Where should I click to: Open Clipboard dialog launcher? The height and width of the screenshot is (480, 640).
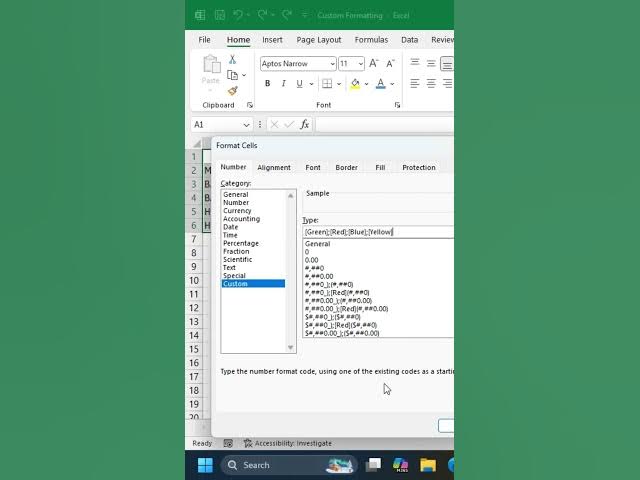249,105
